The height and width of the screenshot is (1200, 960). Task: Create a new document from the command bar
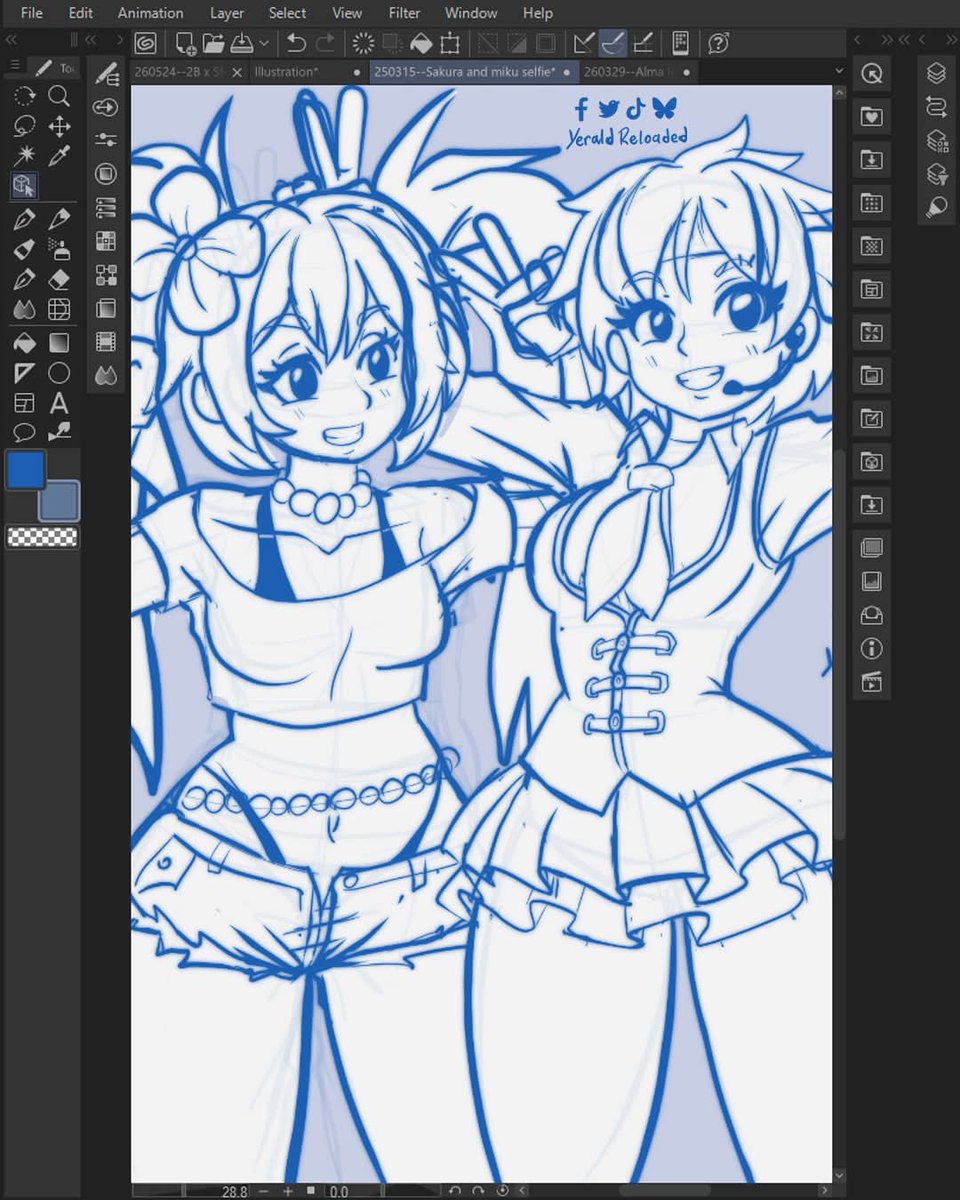(185, 43)
